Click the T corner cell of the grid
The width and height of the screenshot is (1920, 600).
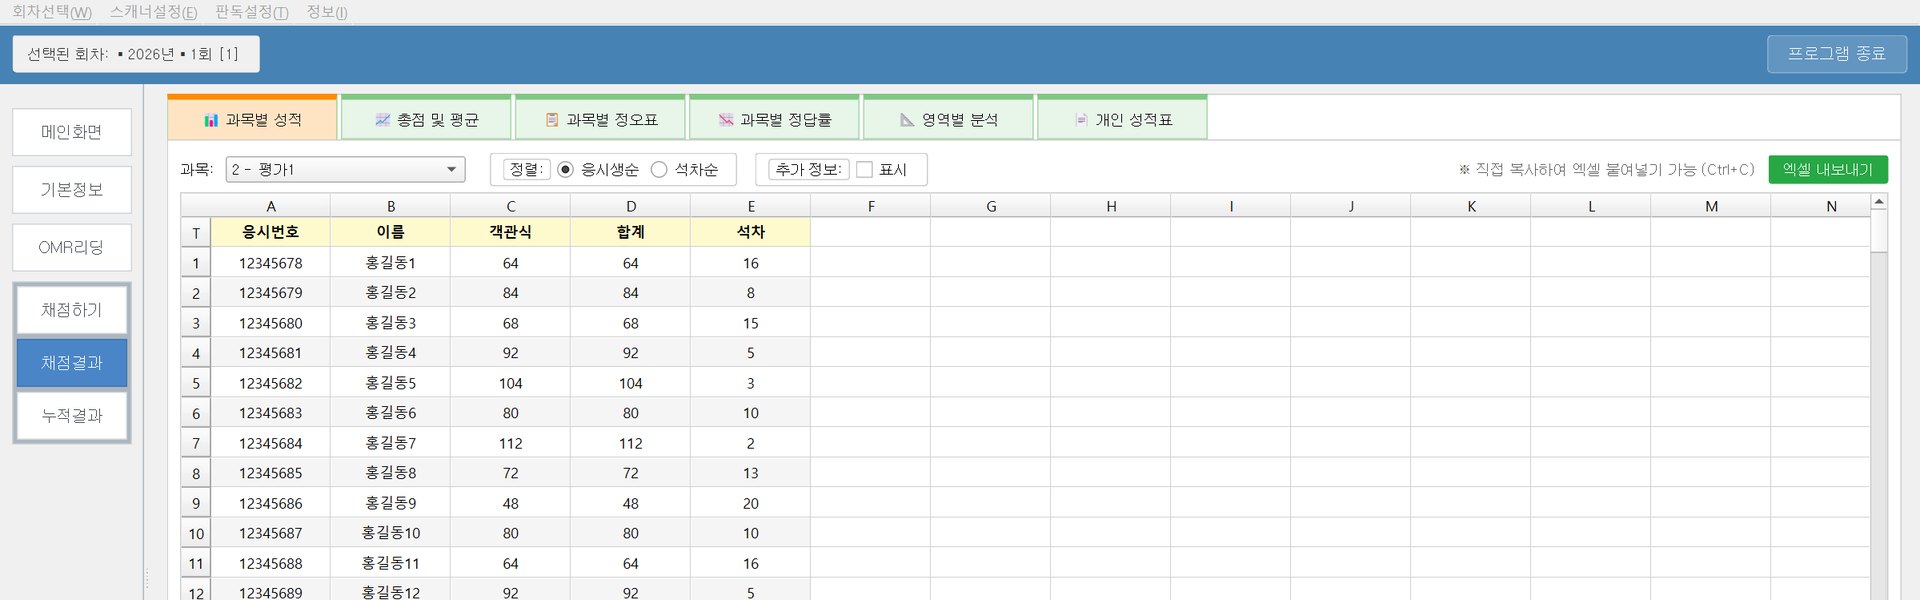click(x=196, y=233)
